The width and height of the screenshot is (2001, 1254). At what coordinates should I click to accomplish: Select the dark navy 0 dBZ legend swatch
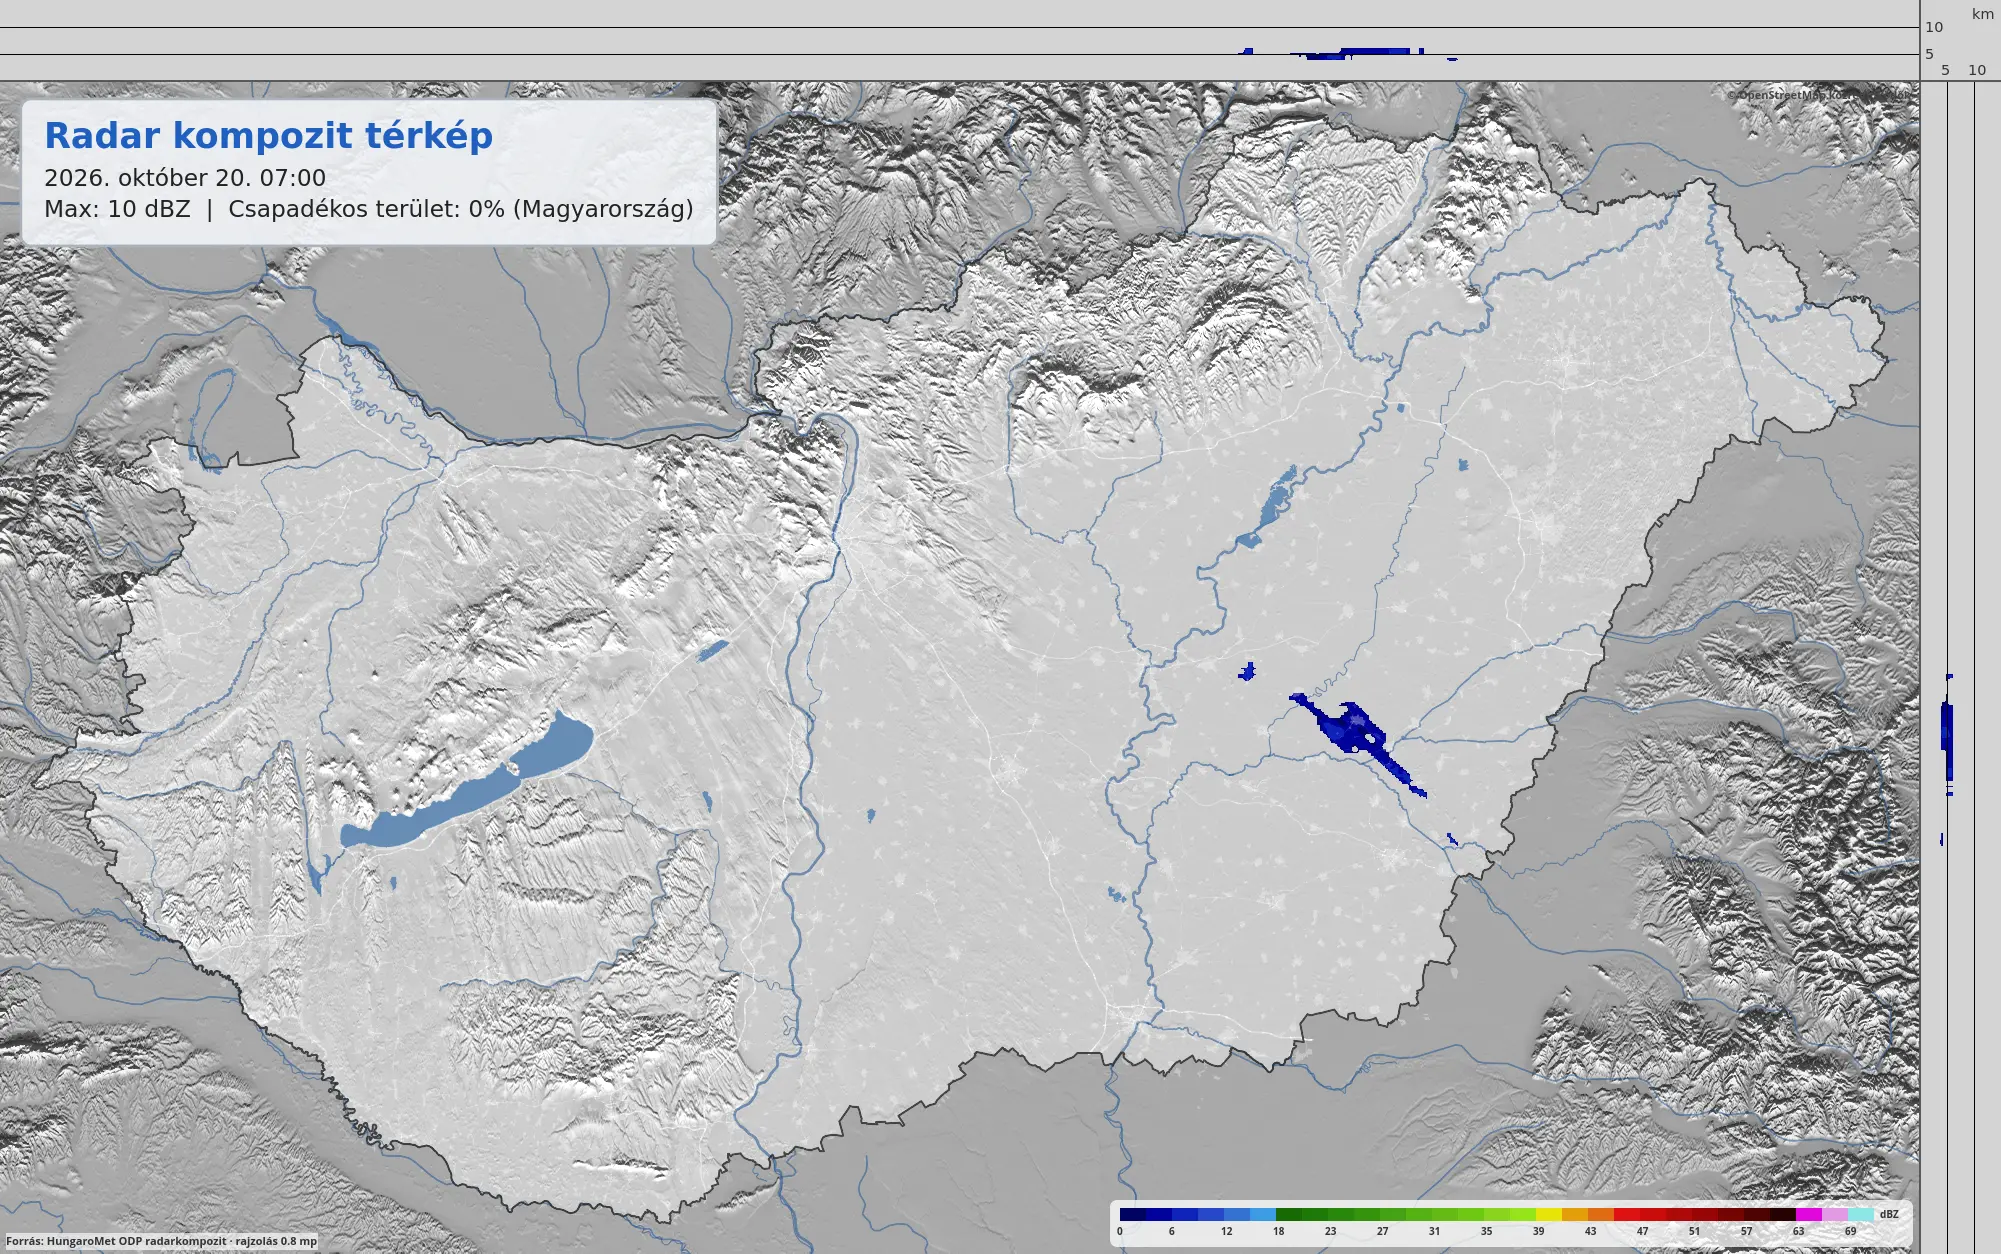pos(1132,1214)
